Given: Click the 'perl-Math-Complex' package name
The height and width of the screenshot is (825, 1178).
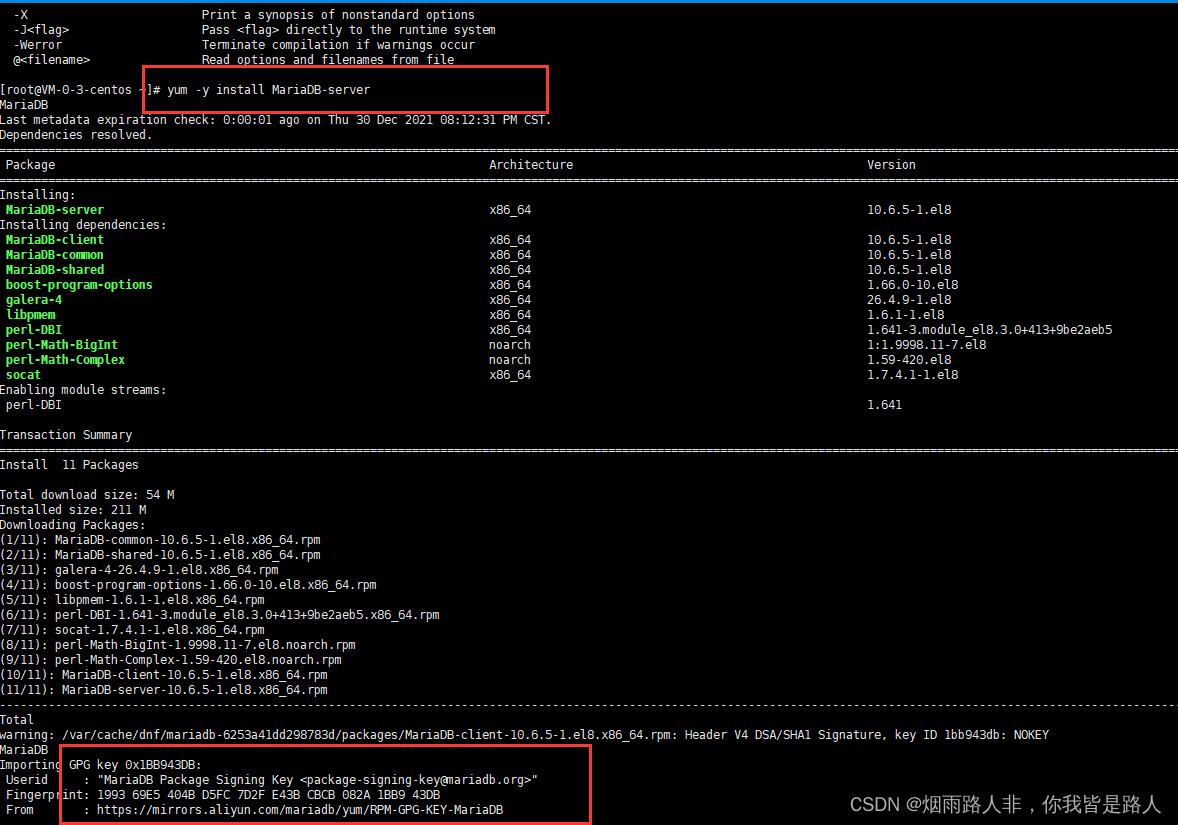Looking at the screenshot, I should [x=65, y=360].
